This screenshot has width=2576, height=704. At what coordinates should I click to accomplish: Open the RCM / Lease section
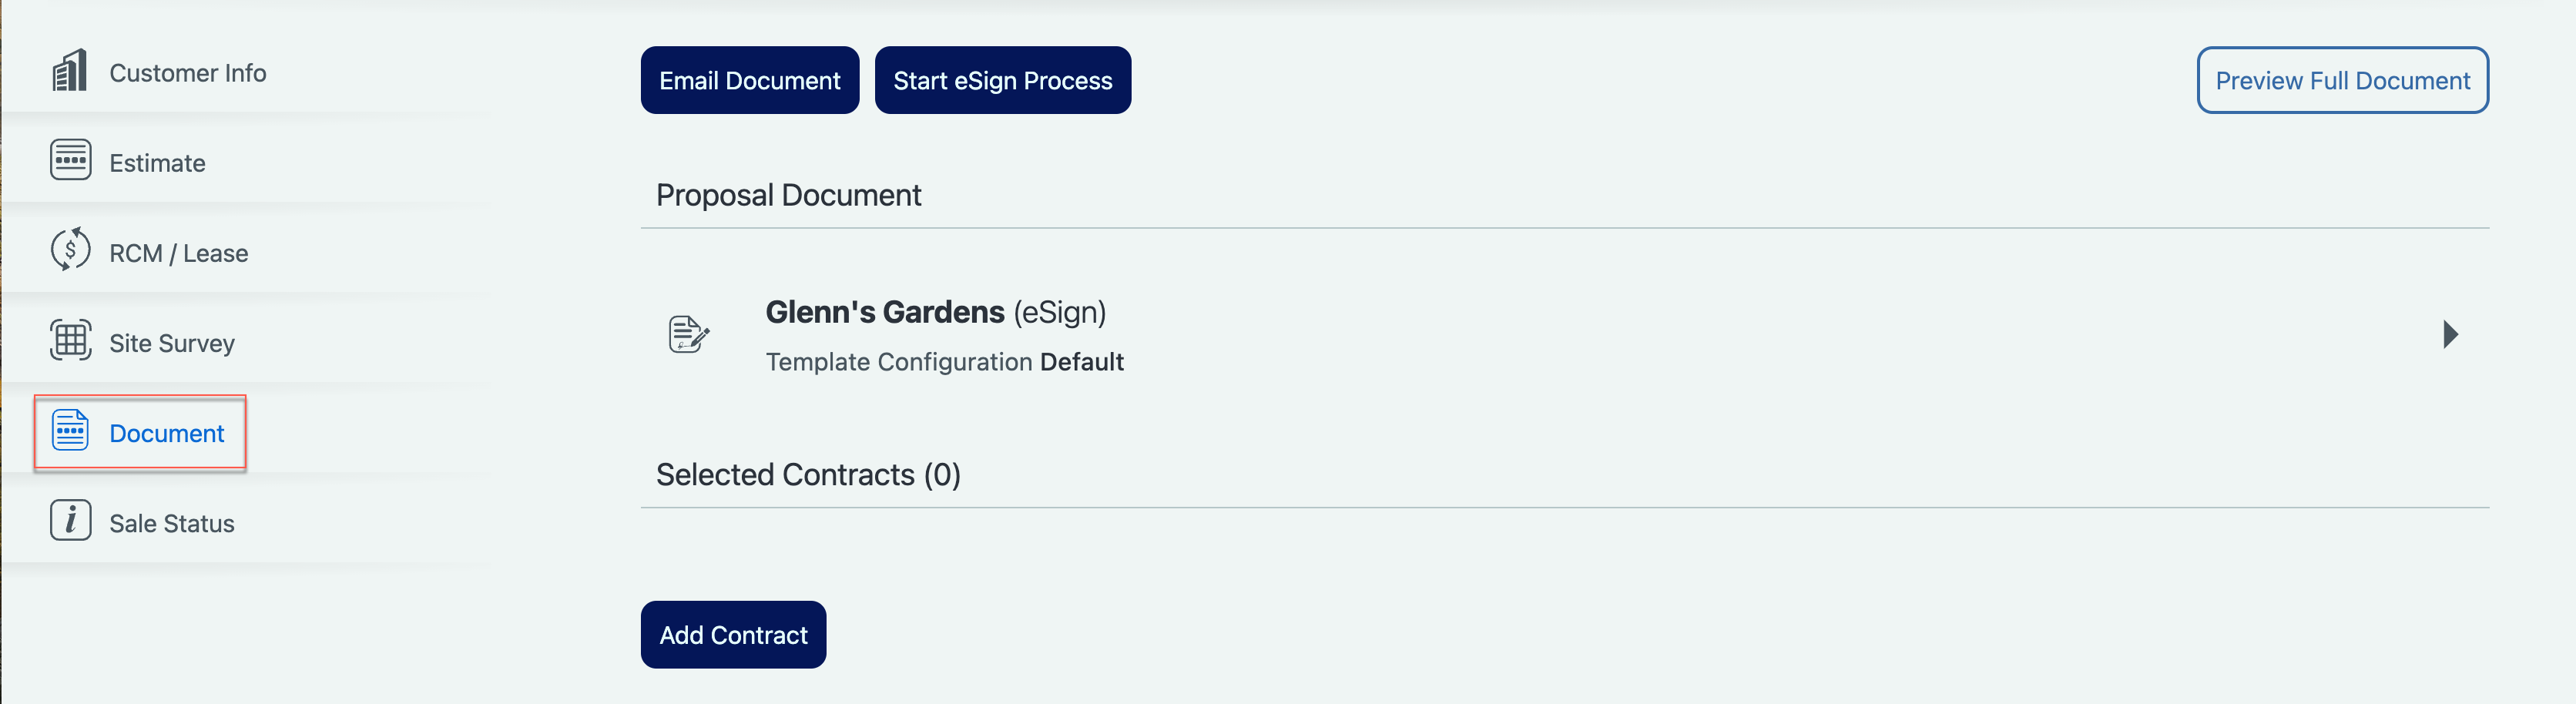coord(178,253)
